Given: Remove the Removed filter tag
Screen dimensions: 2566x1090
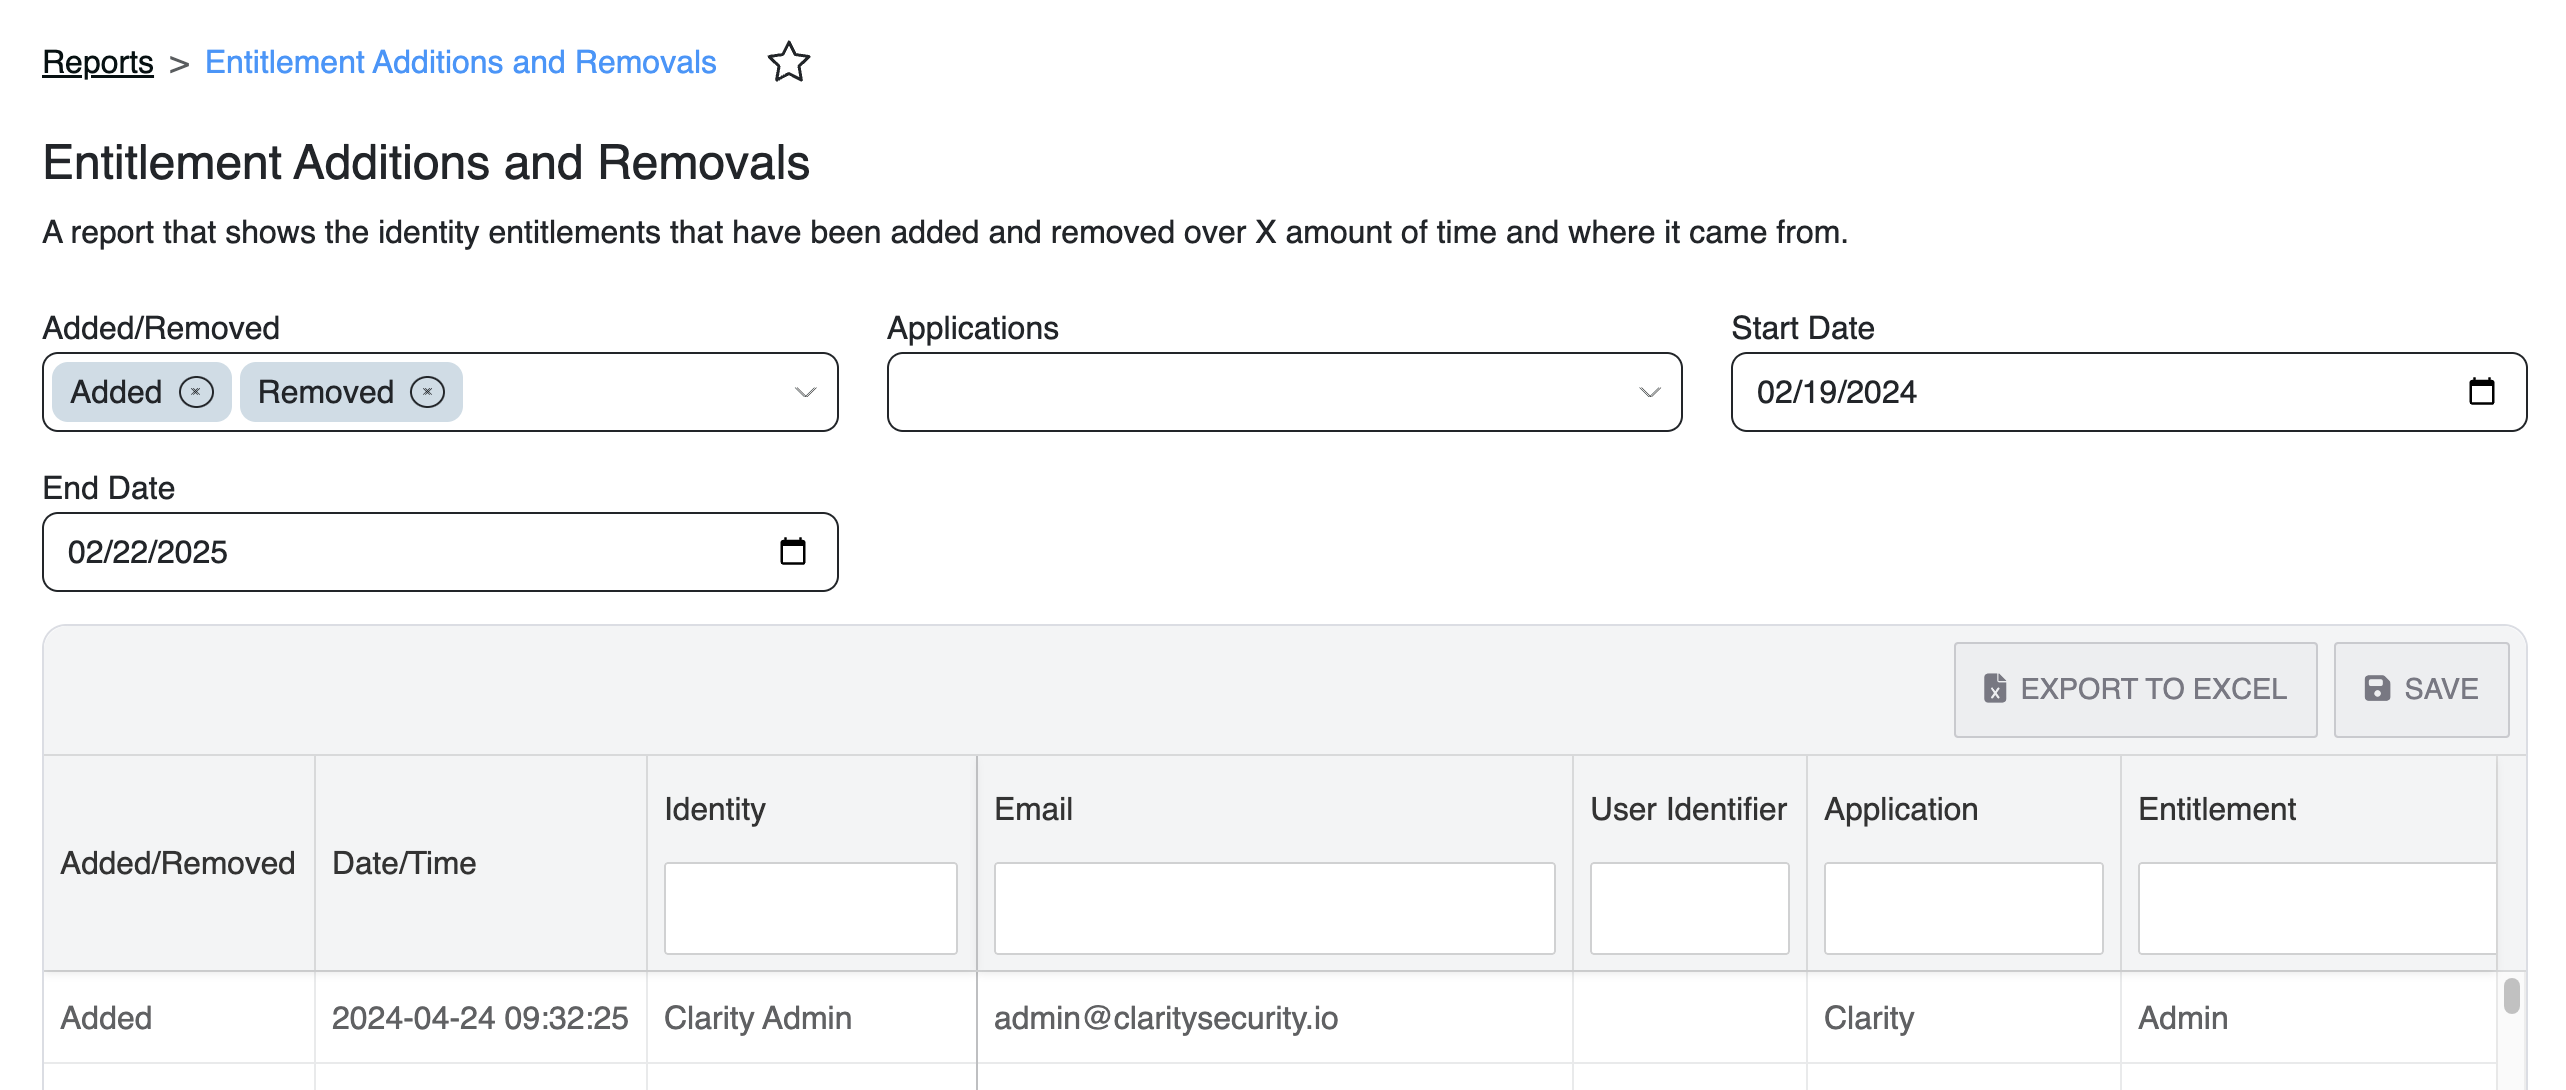Looking at the screenshot, I should 427,392.
